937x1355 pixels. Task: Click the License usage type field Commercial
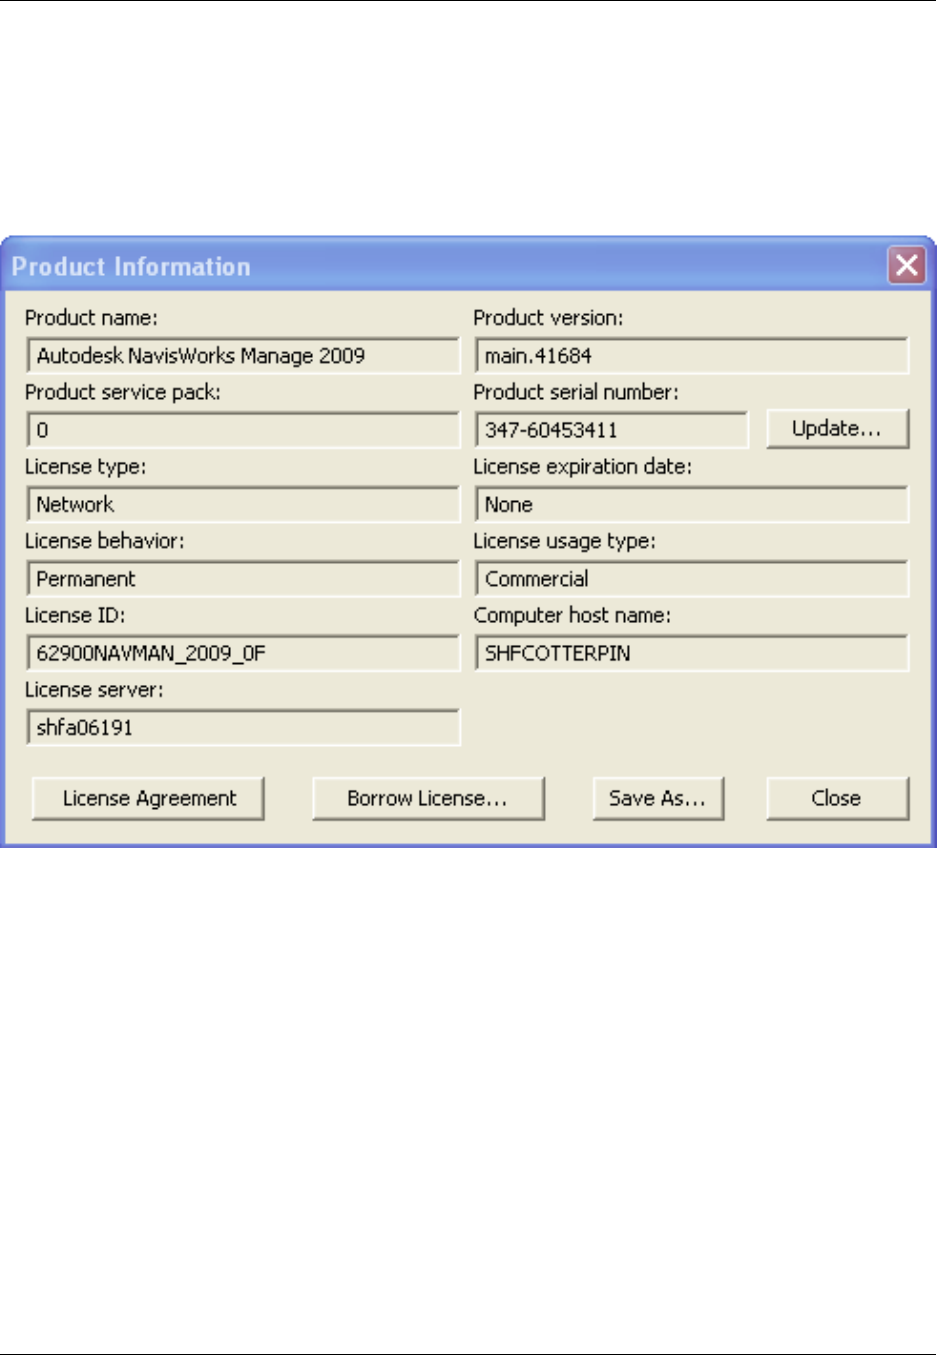tap(692, 578)
